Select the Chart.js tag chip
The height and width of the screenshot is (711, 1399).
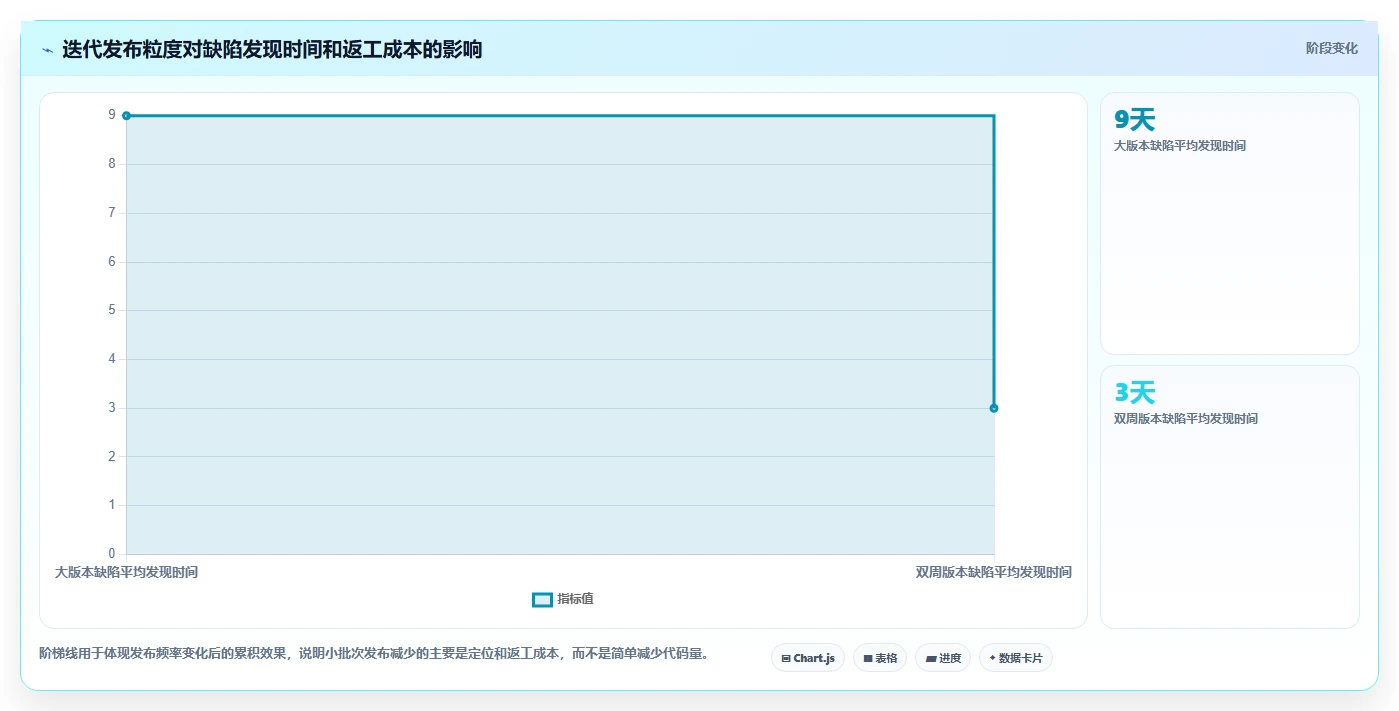[x=807, y=658]
